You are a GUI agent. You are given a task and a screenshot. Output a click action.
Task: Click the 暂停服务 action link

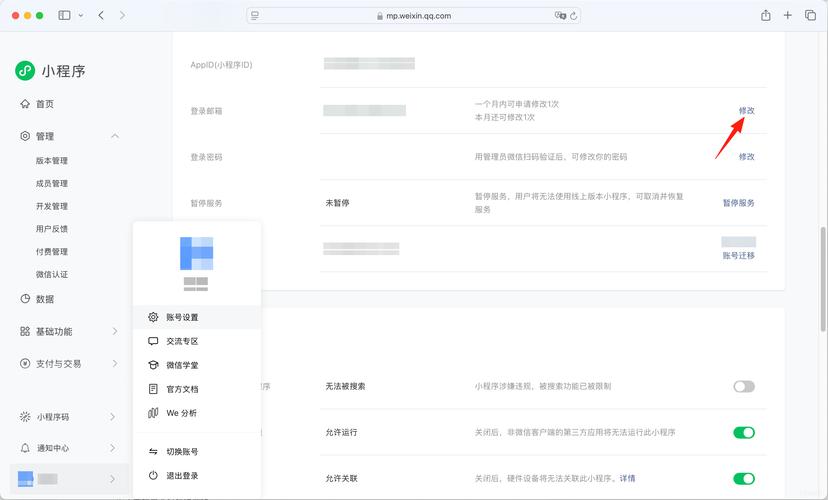(739, 203)
